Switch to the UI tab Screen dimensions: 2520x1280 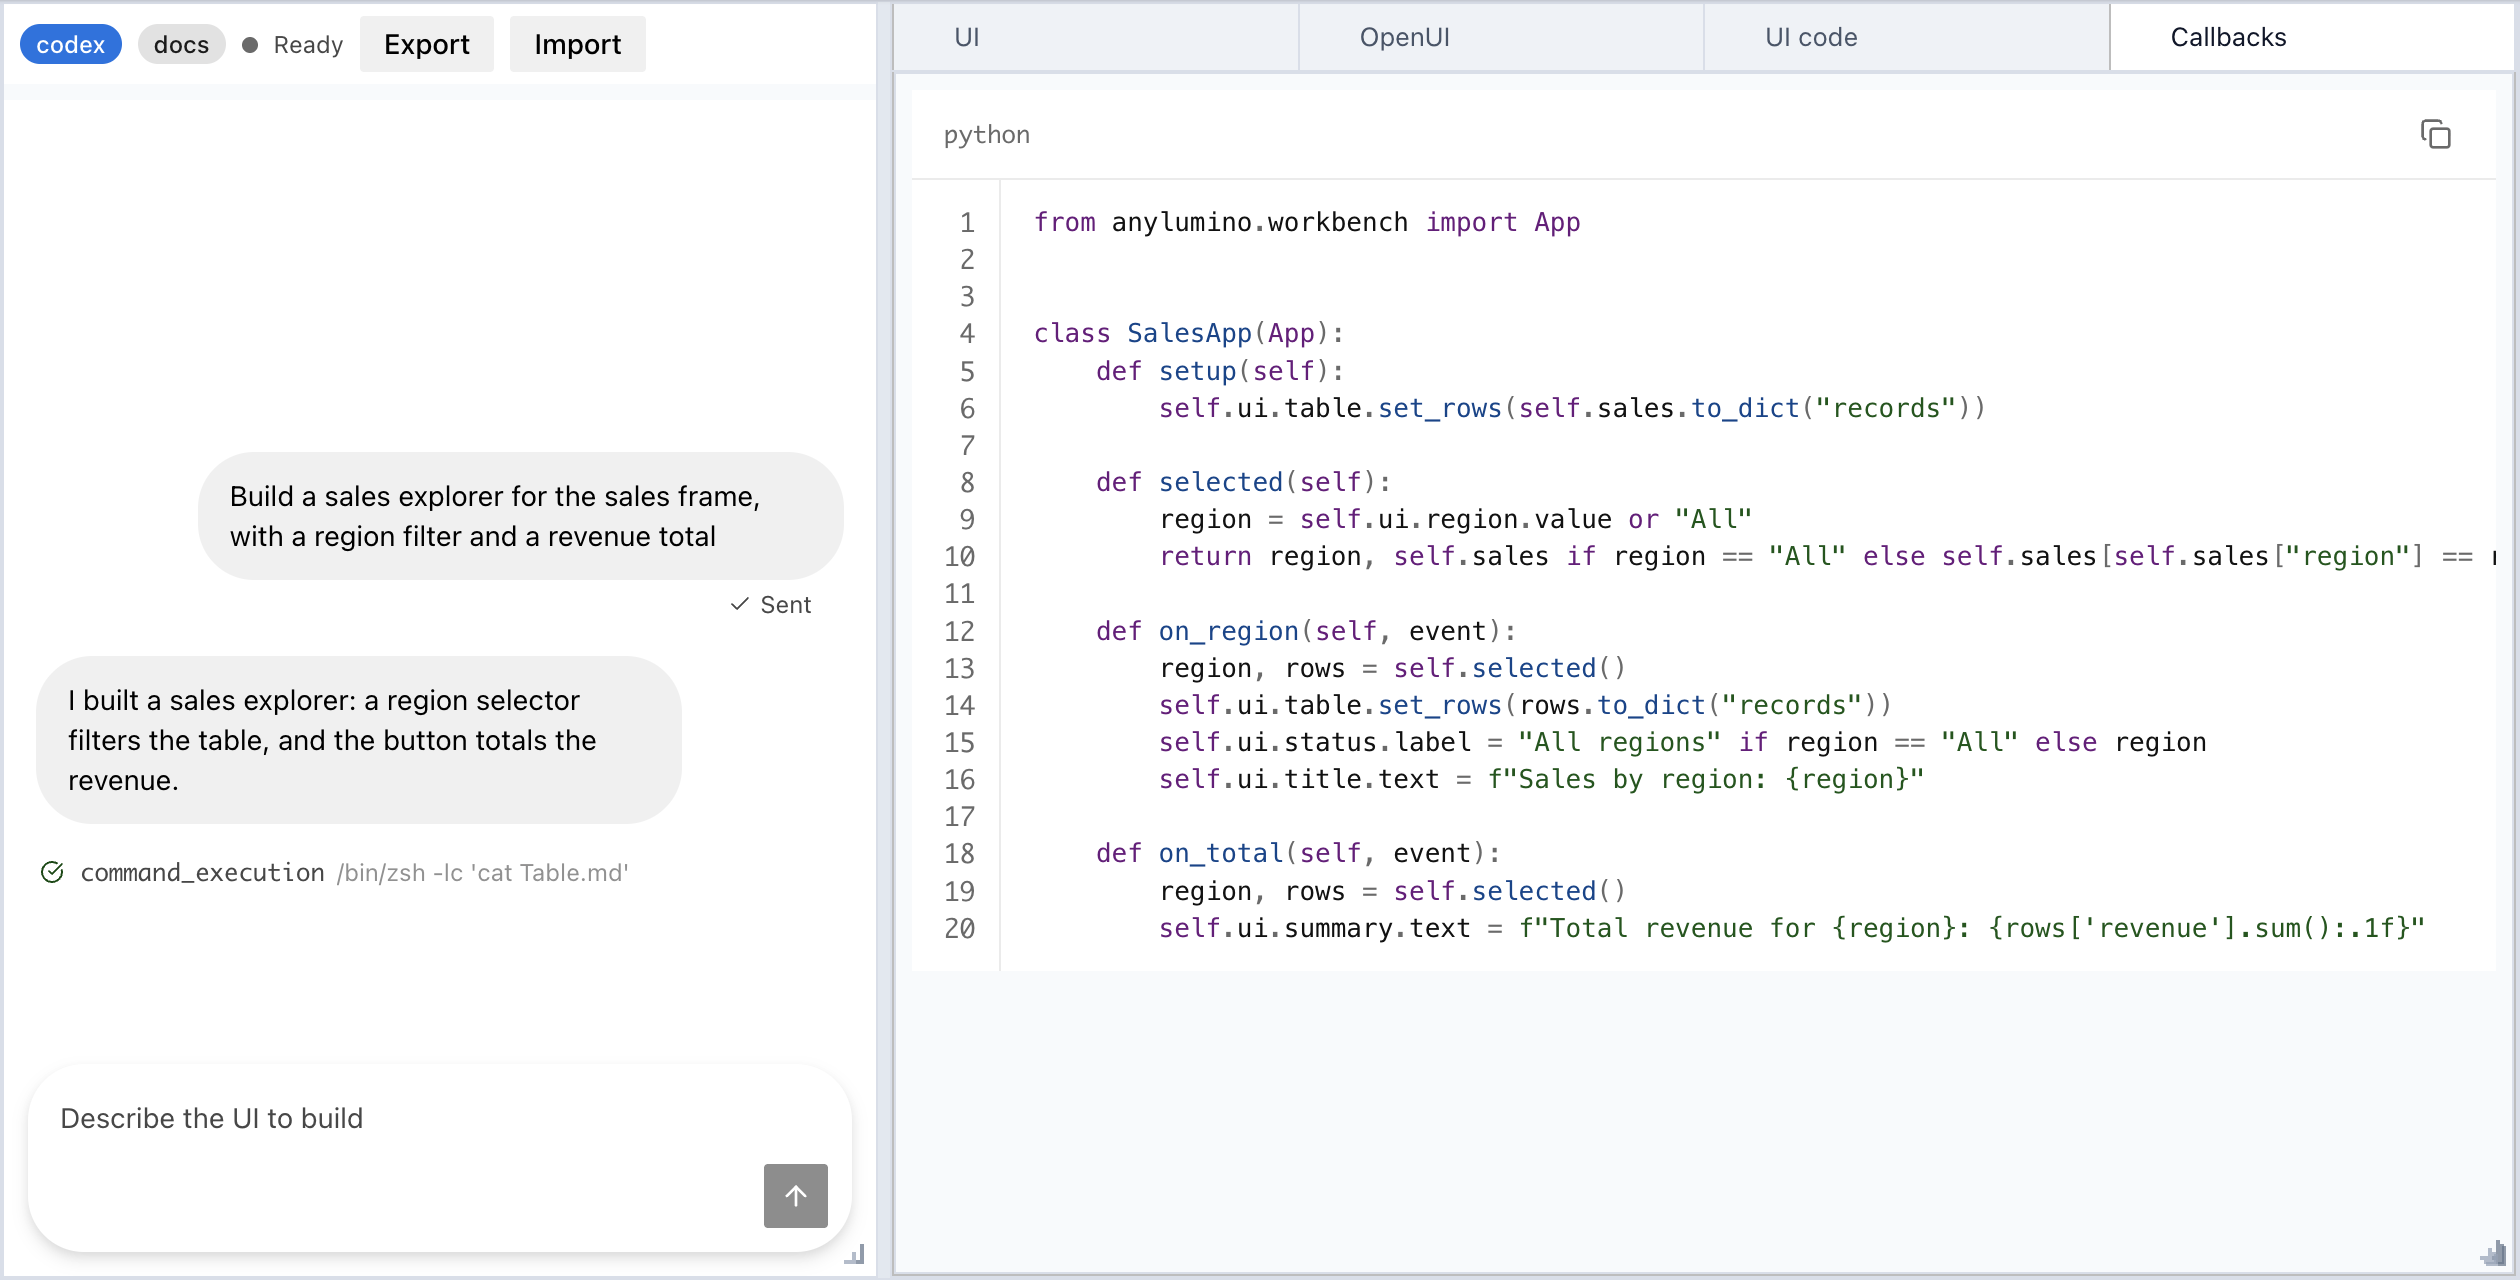(x=1096, y=37)
